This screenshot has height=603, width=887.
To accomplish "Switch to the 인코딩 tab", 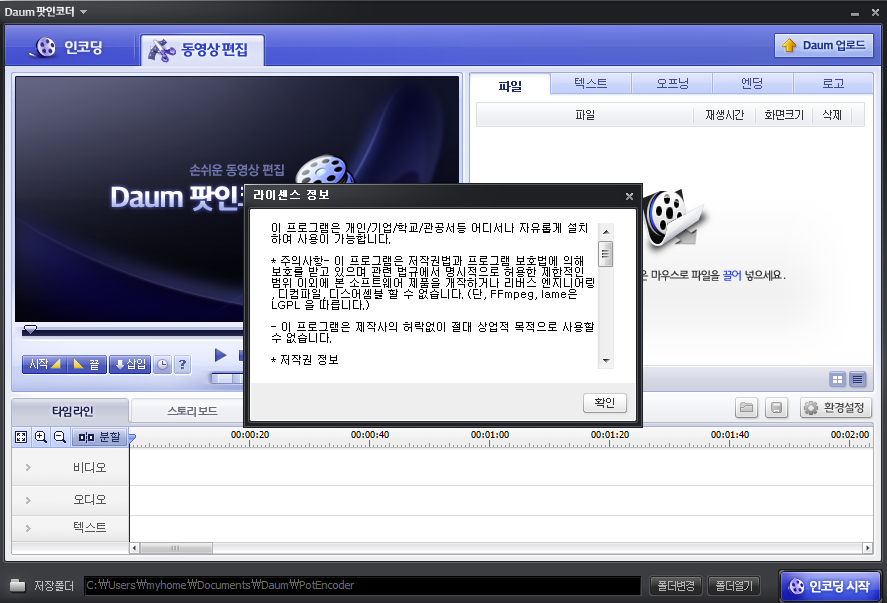I will pos(68,48).
